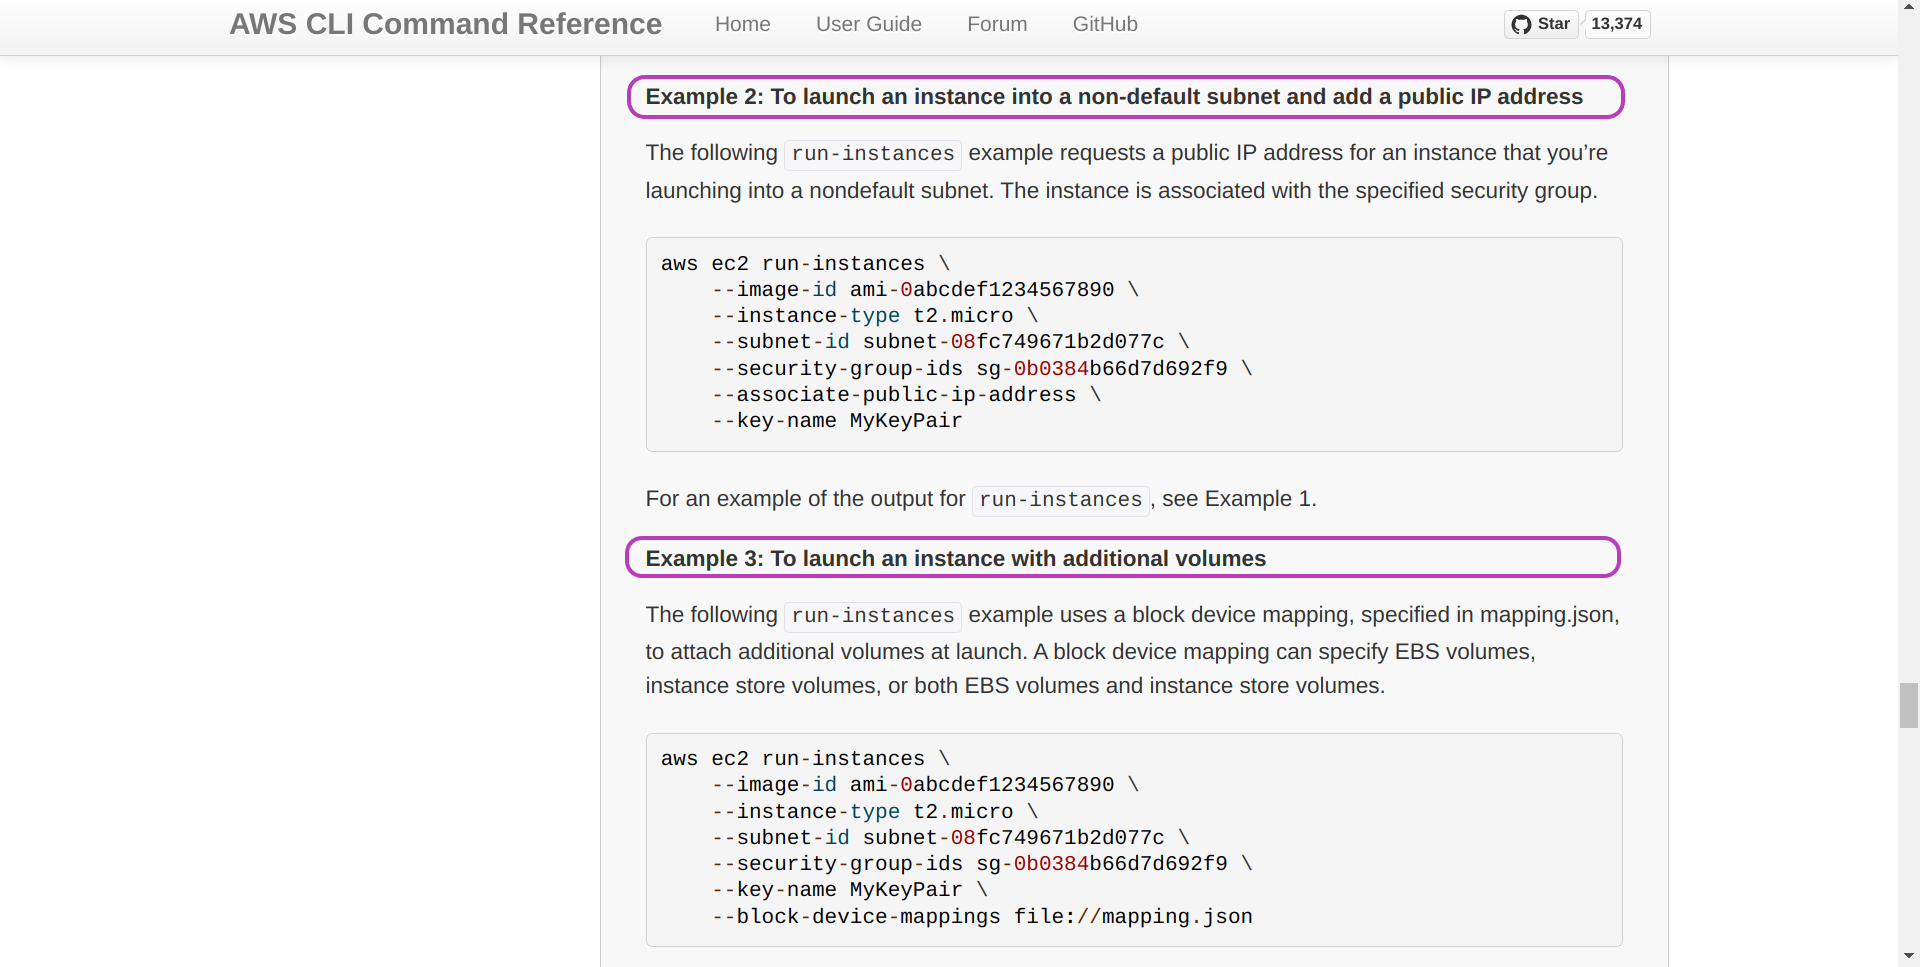Click the '--instance-type t2.micro' line in Example 3 code
1920x967 pixels.
point(875,812)
